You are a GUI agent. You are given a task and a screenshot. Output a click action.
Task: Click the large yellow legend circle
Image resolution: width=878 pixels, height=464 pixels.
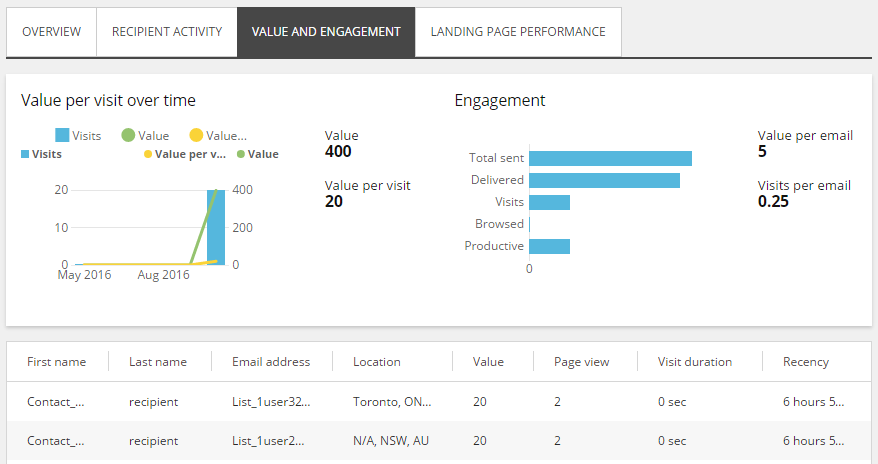(196, 135)
